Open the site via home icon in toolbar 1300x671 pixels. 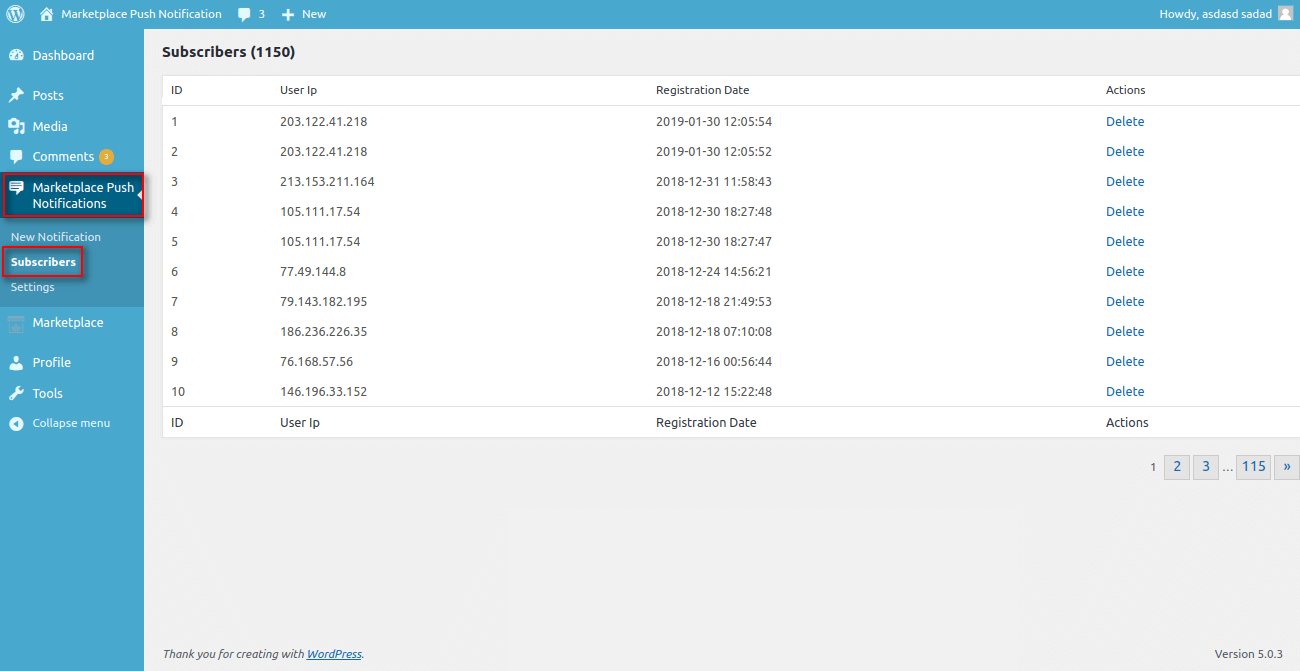(x=44, y=13)
